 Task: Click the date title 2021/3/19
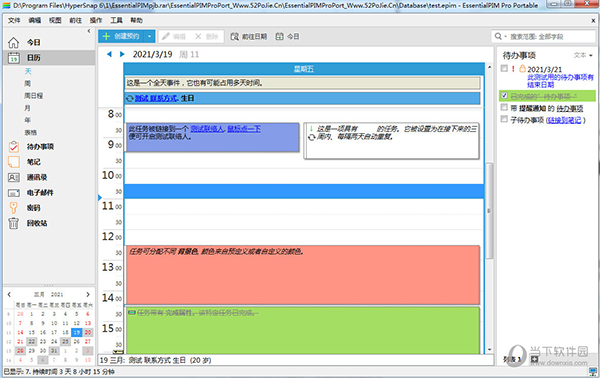click(152, 54)
